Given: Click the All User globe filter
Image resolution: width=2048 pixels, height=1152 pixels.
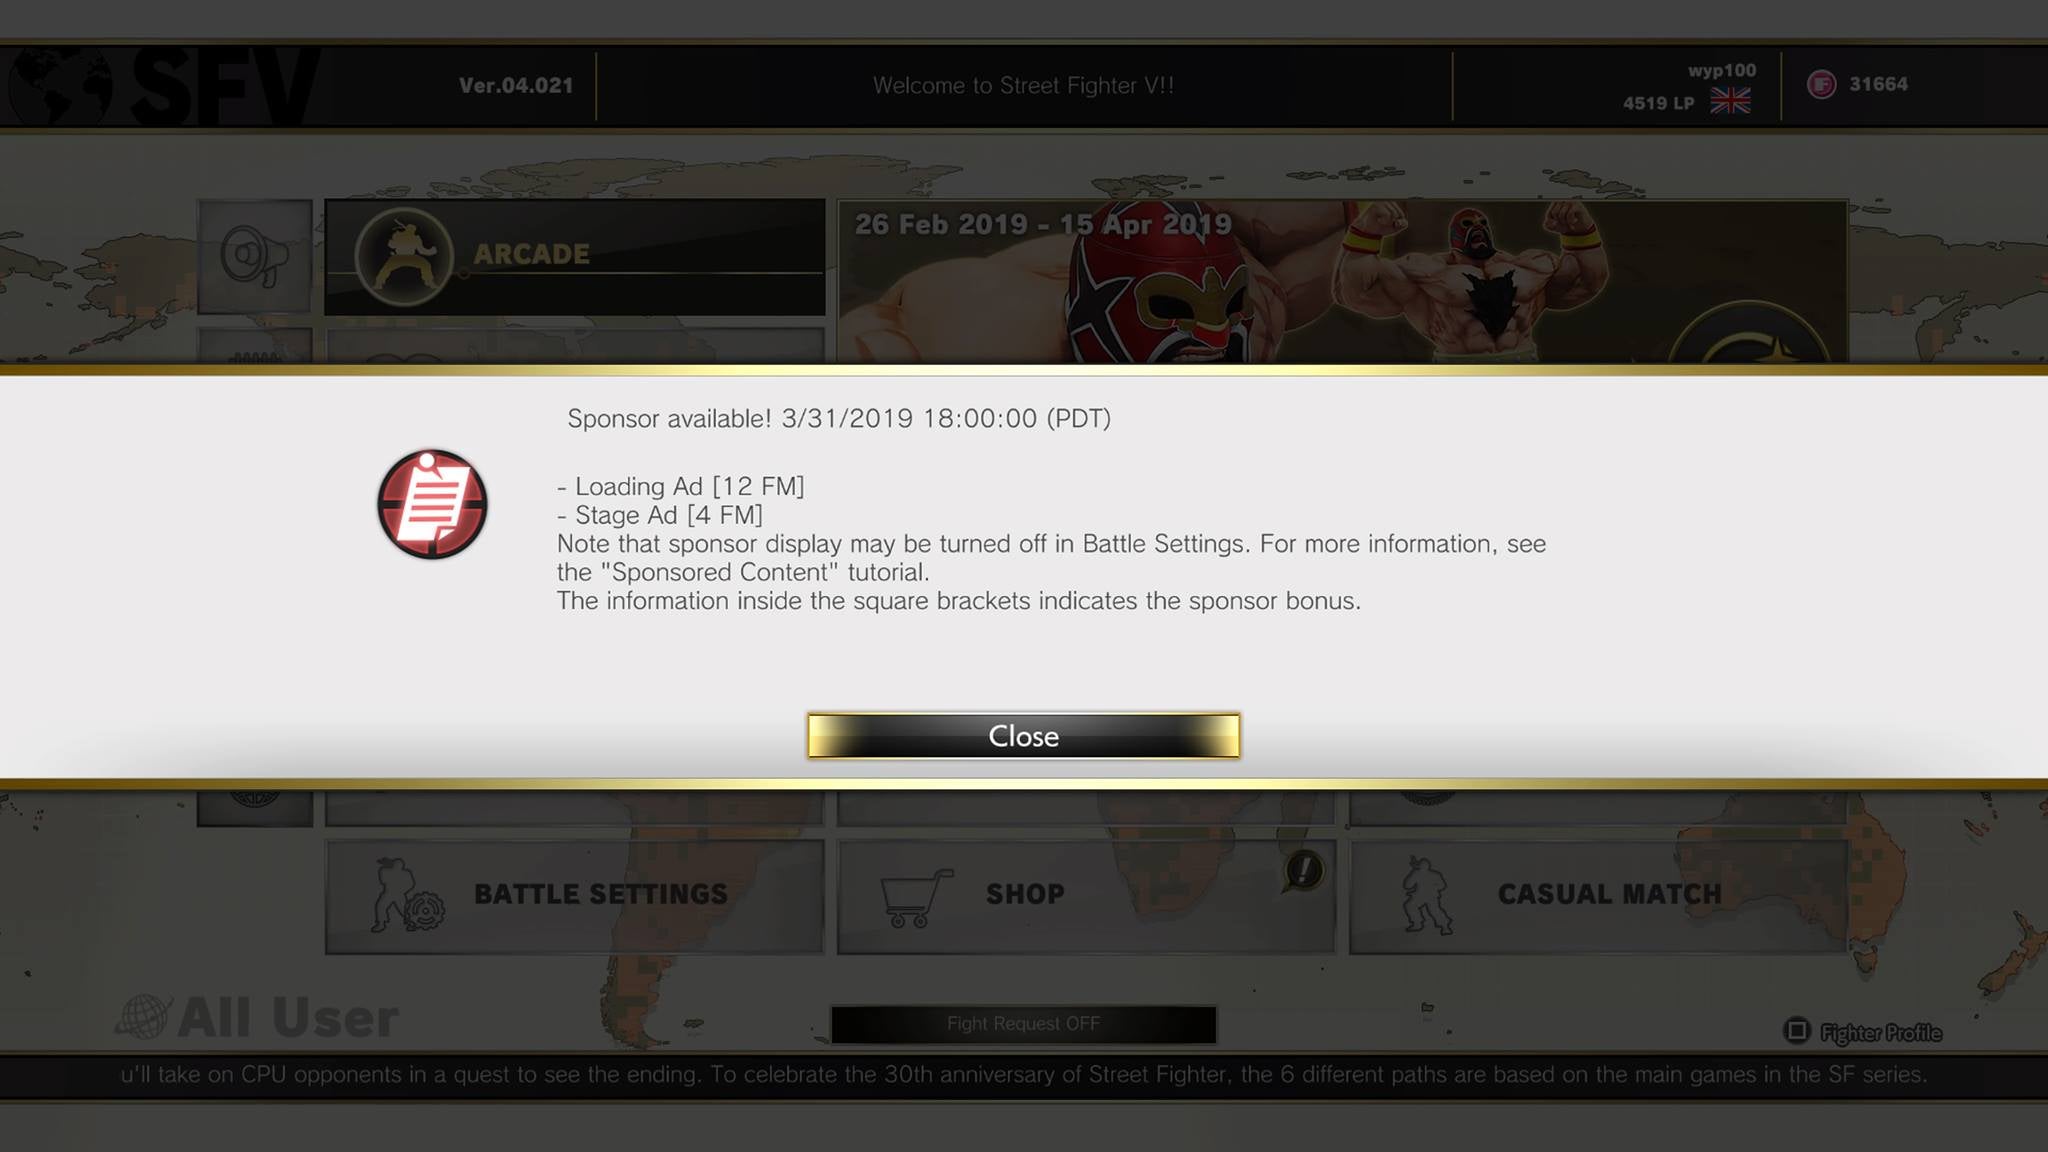Looking at the screenshot, I should pos(258,1018).
